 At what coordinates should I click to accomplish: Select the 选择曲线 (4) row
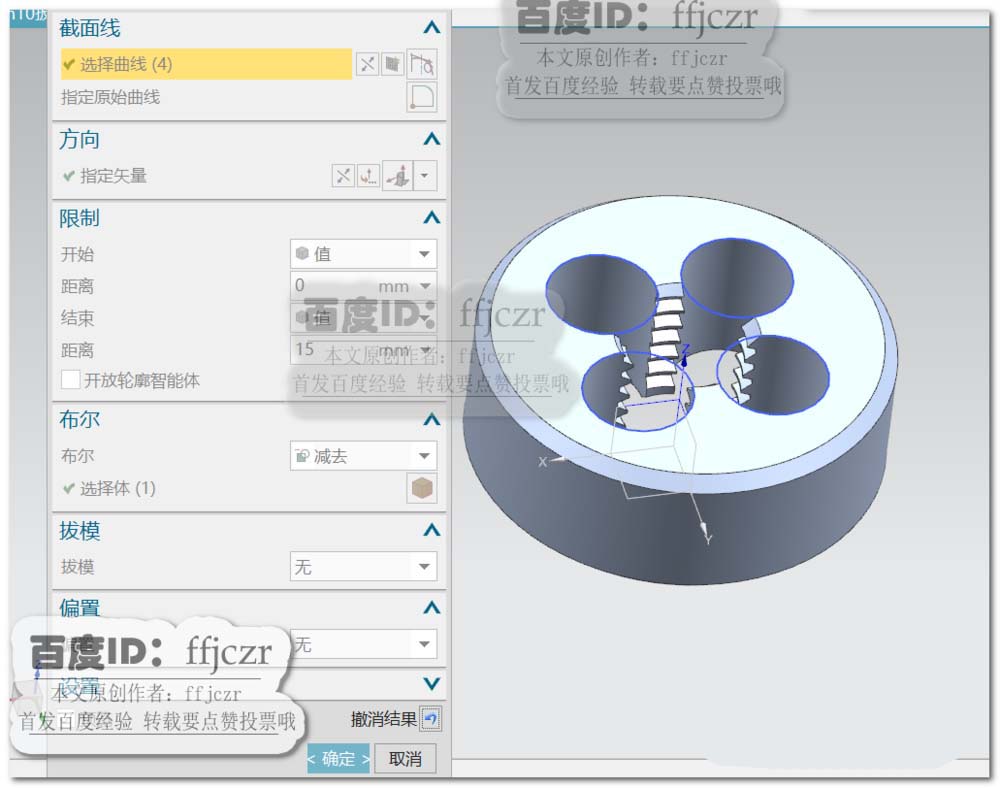[206, 64]
